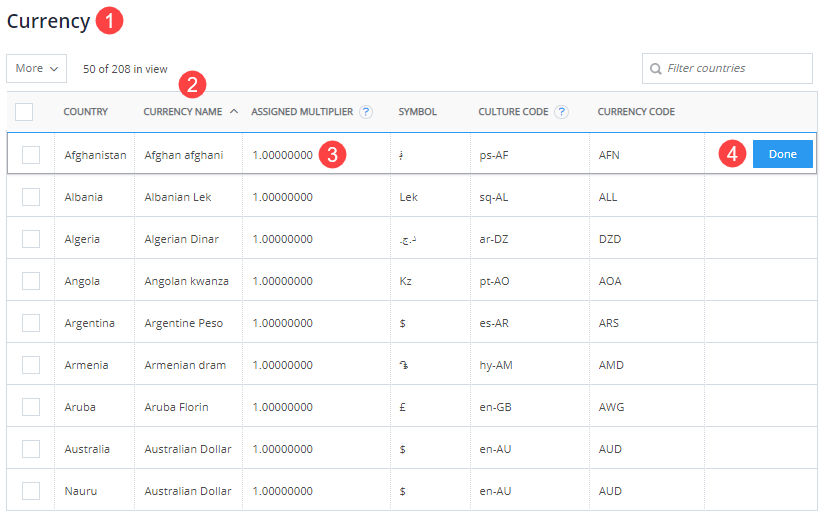Click the sq-AL culture code
822x511 pixels.
[493, 197]
